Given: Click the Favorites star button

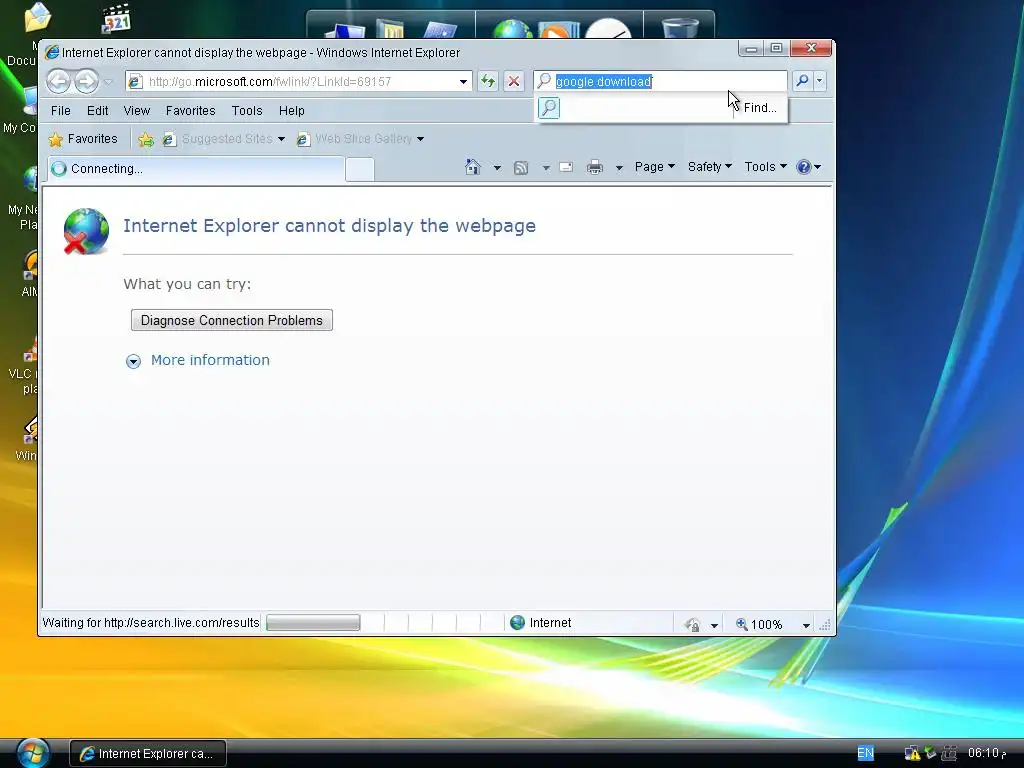Looking at the screenshot, I should pyautogui.click(x=83, y=138).
